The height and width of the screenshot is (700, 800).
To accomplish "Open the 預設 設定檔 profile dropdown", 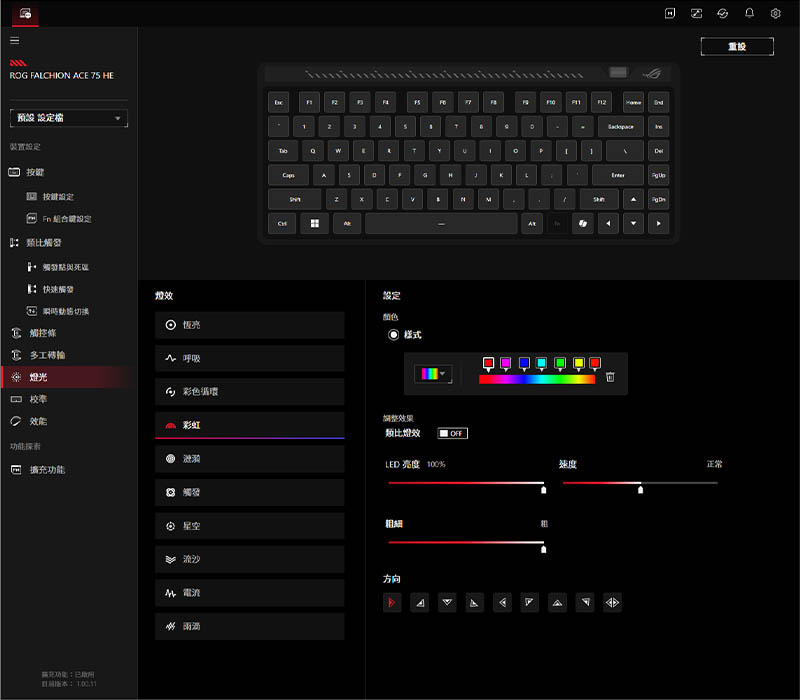I will point(69,118).
